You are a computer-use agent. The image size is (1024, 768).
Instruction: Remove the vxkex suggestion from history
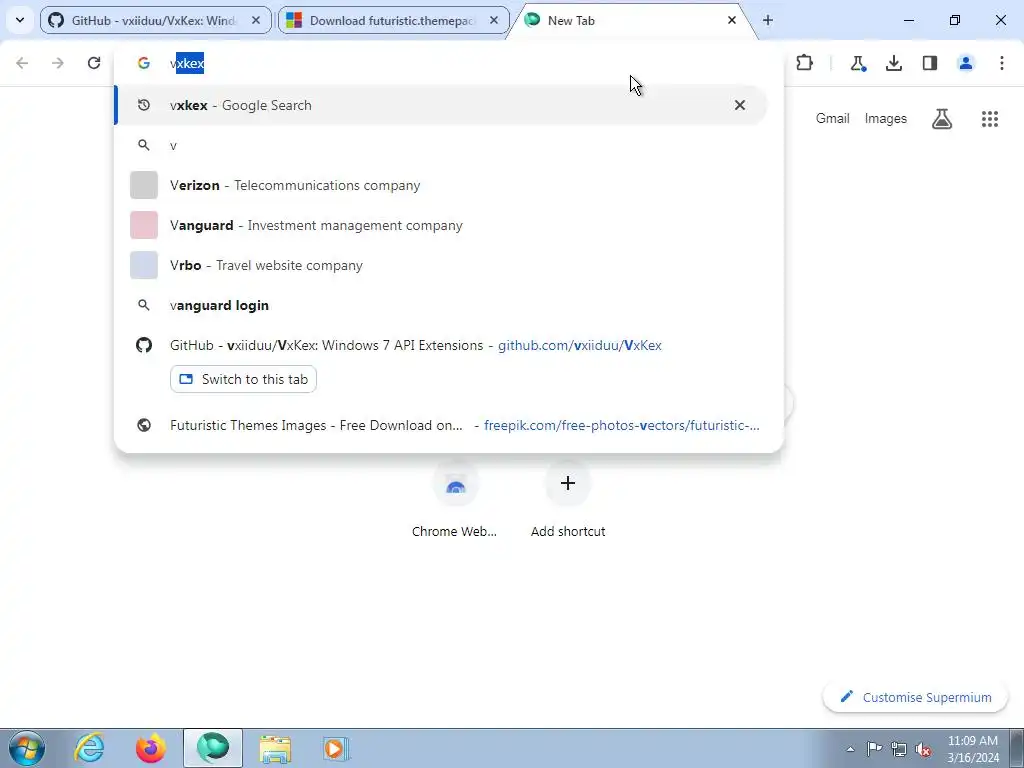point(739,105)
